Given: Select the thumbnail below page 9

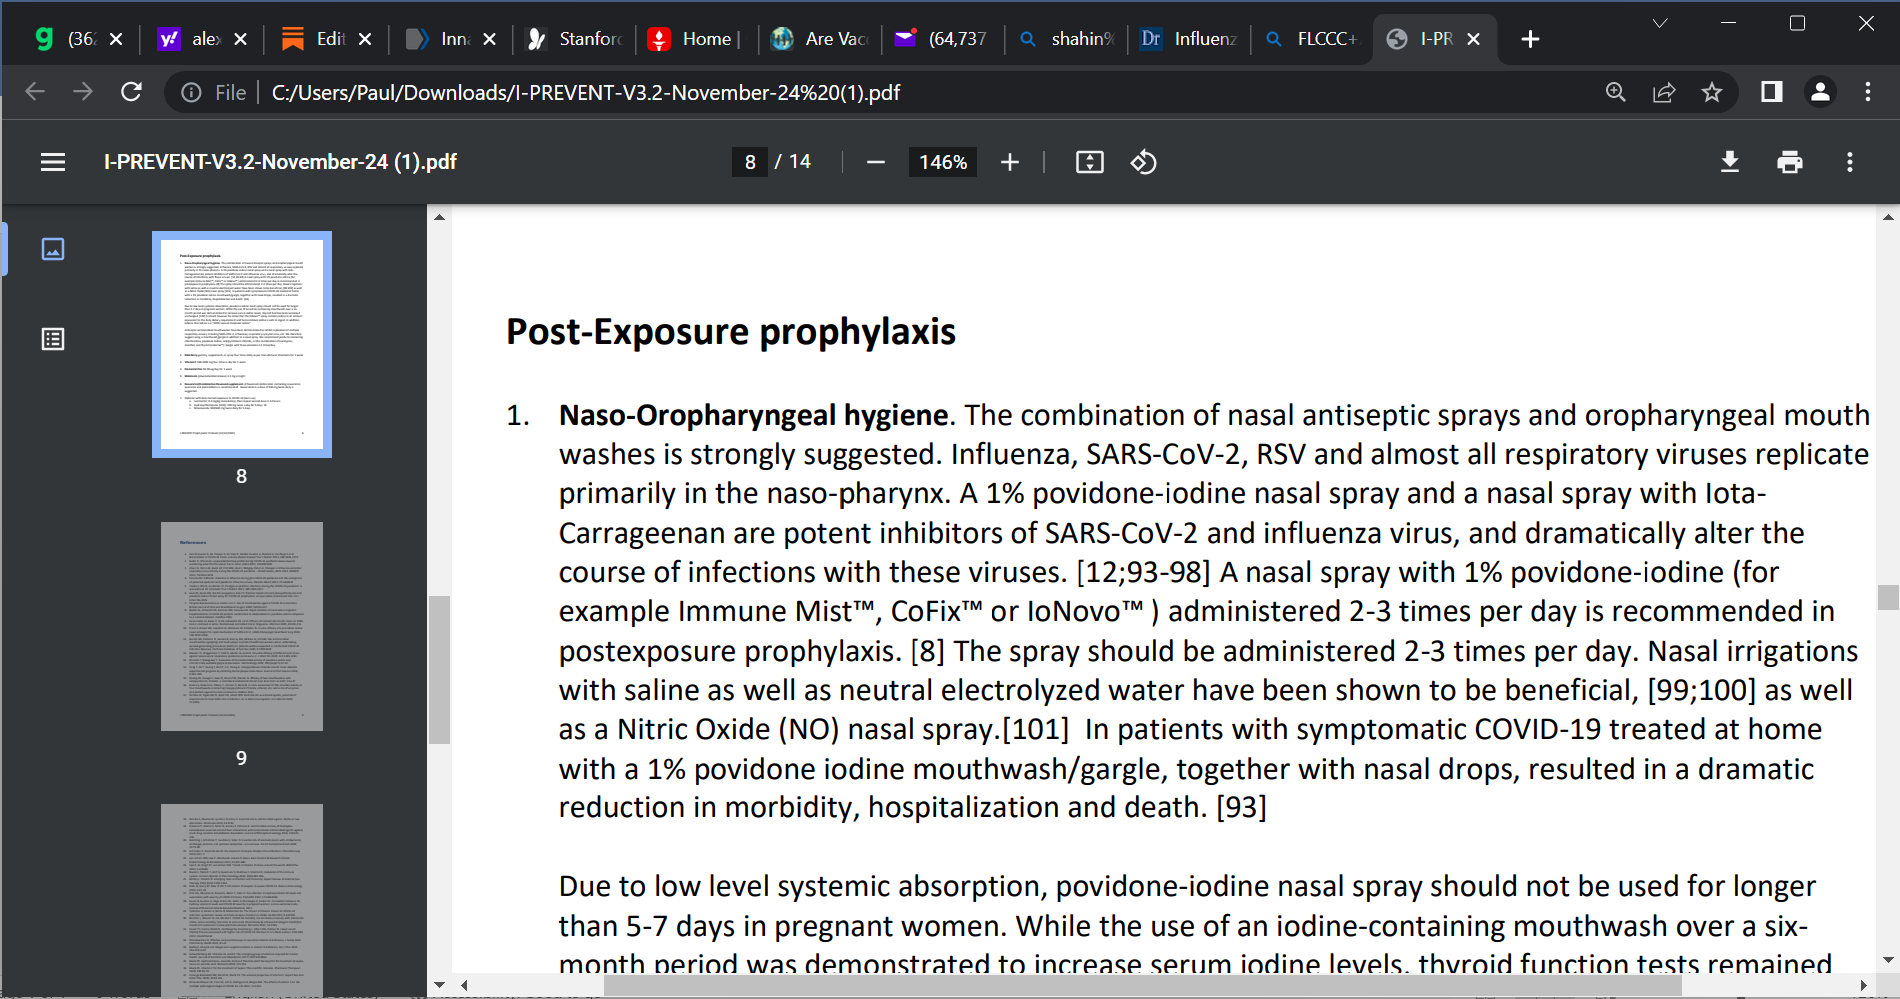Looking at the screenshot, I should pyautogui.click(x=242, y=900).
